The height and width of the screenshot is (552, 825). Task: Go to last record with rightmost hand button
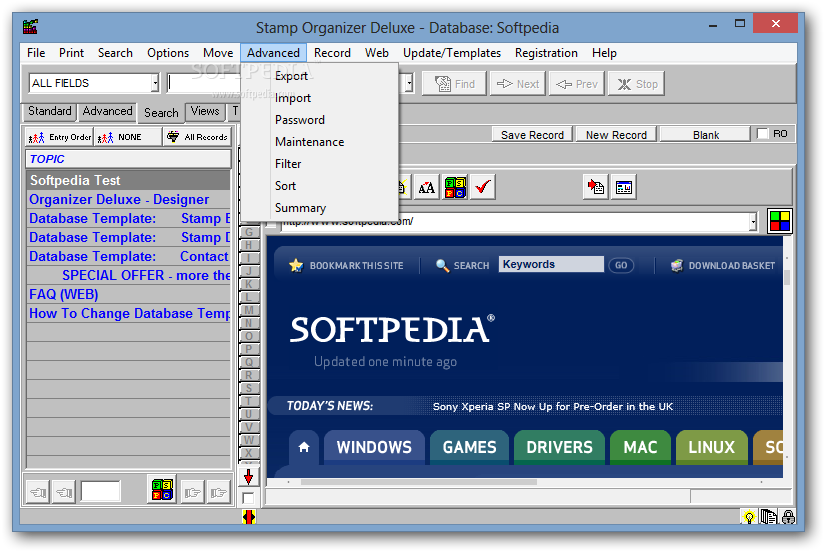coord(219,493)
